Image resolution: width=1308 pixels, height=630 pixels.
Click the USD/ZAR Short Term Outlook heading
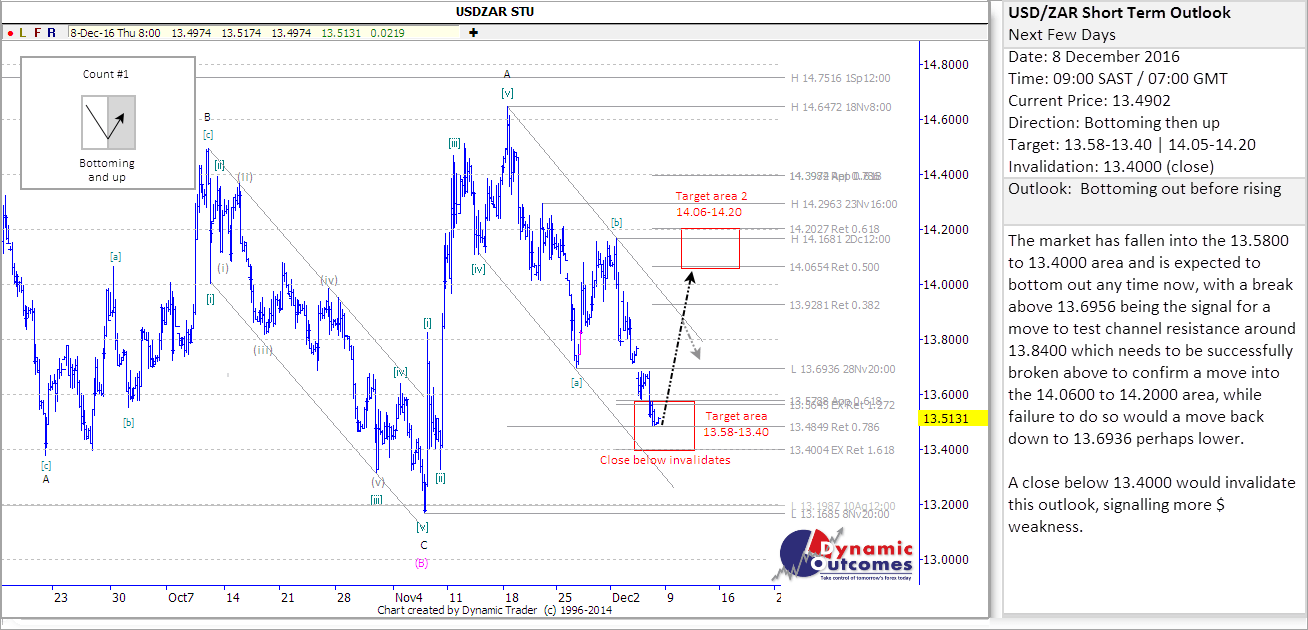coord(1119,13)
